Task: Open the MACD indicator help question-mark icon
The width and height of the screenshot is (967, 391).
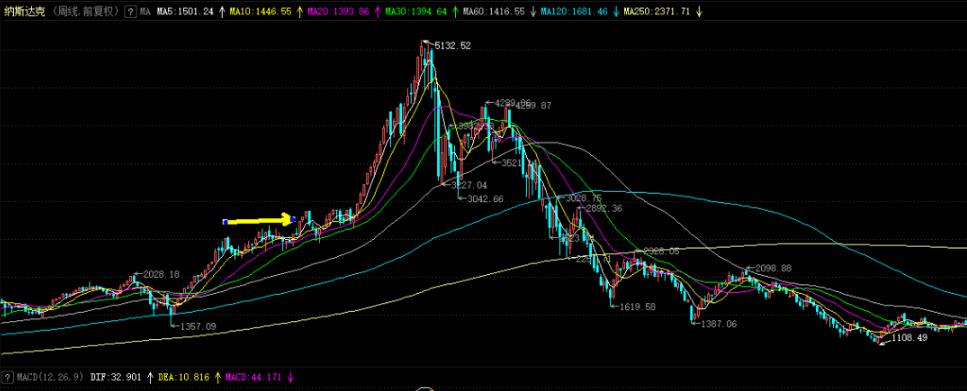Action: coord(7,376)
